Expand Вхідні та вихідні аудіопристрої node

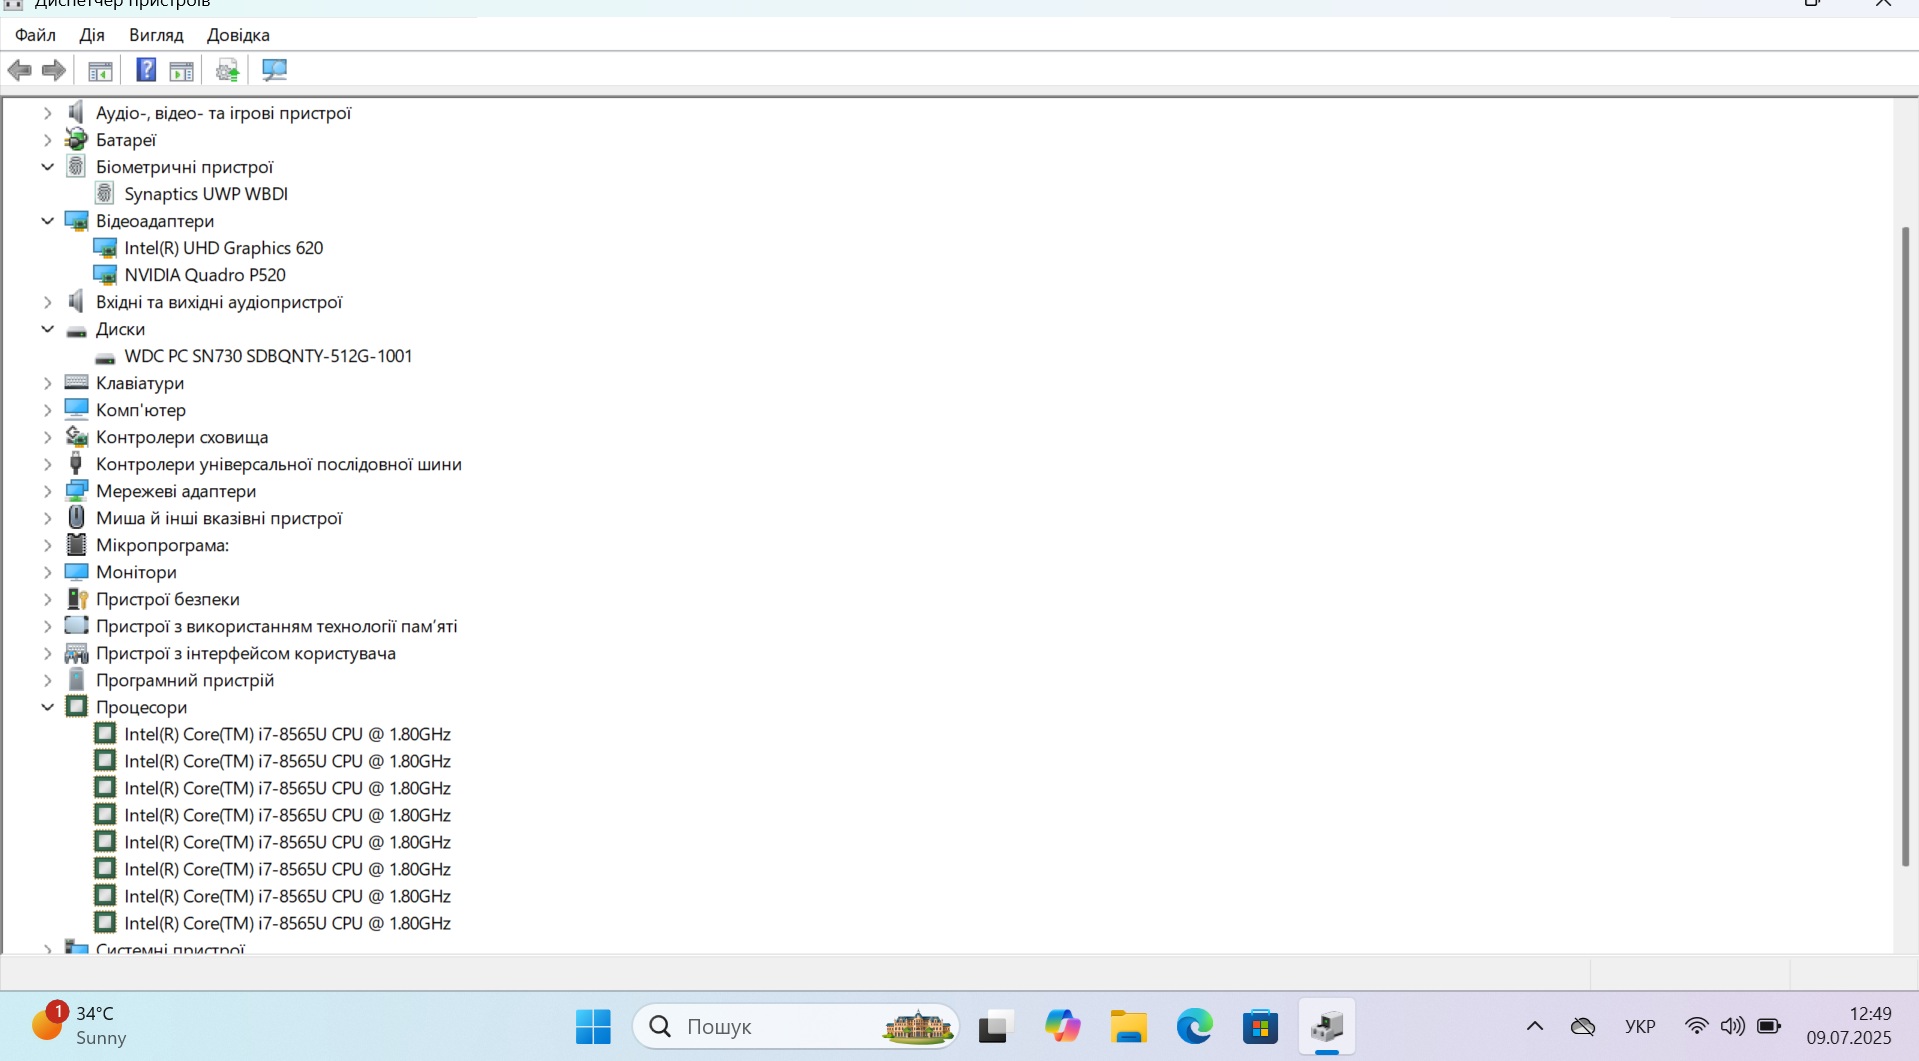point(47,302)
